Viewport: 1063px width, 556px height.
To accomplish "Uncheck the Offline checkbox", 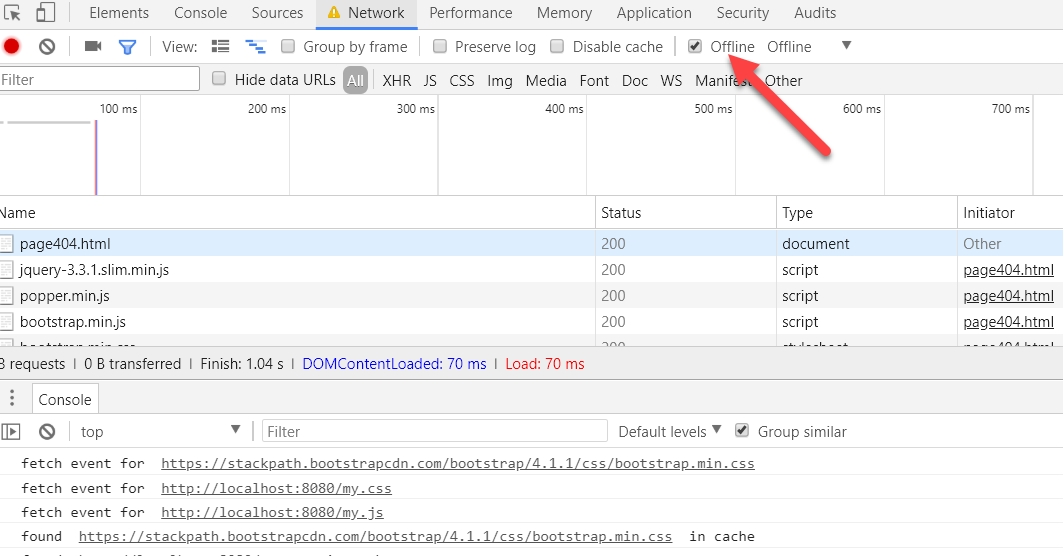I will (x=695, y=46).
